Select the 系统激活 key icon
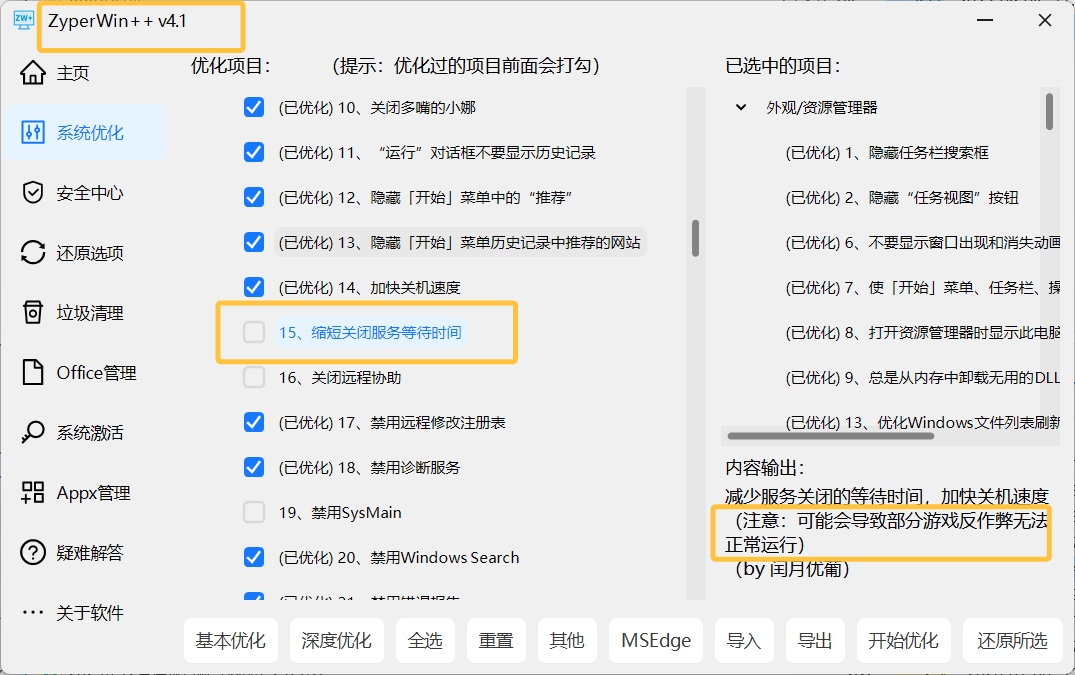1075x675 pixels. [x=33, y=433]
